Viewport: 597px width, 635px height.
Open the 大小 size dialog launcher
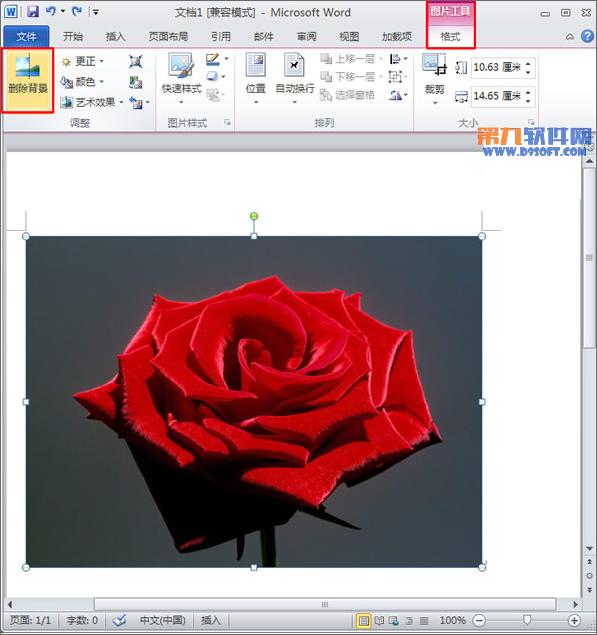pyautogui.click(x=531, y=122)
